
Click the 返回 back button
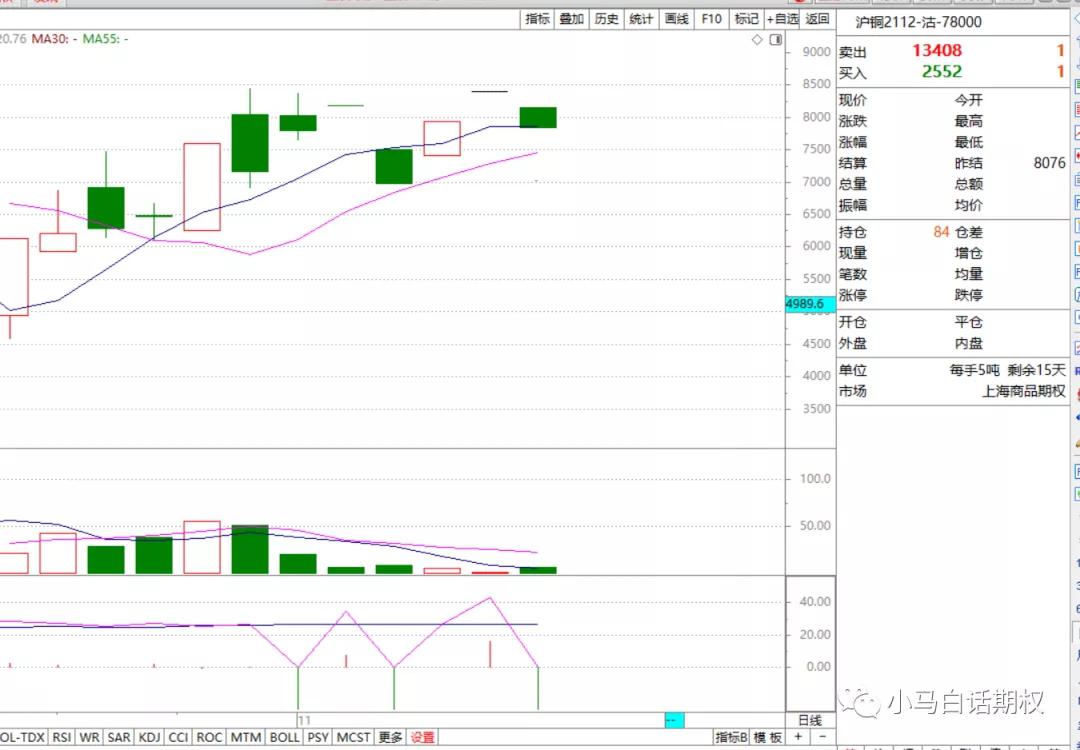click(818, 19)
